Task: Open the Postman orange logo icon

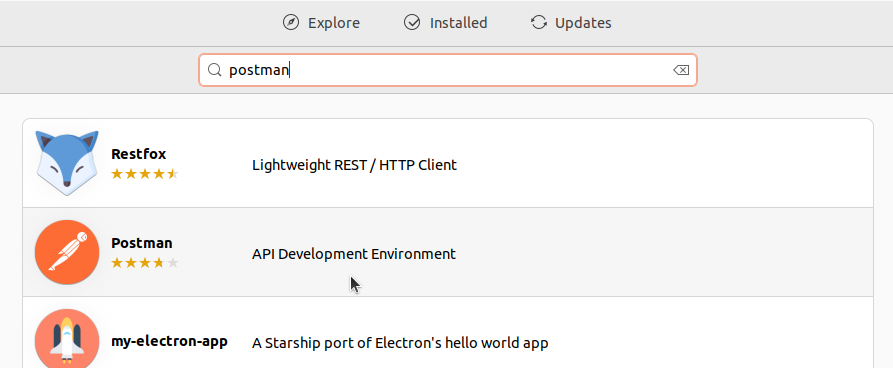Action: point(67,252)
